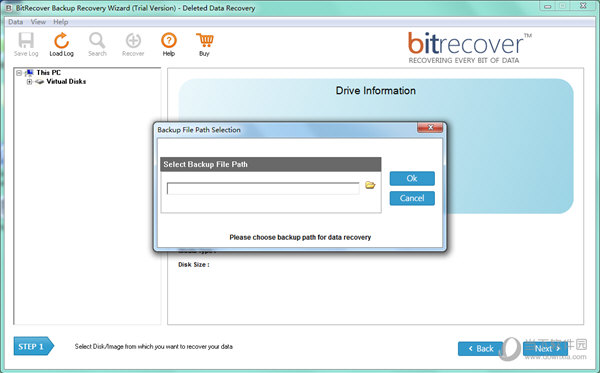Click the Load Log toolbar icon
This screenshot has height=373, width=600.
(x=61, y=40)
